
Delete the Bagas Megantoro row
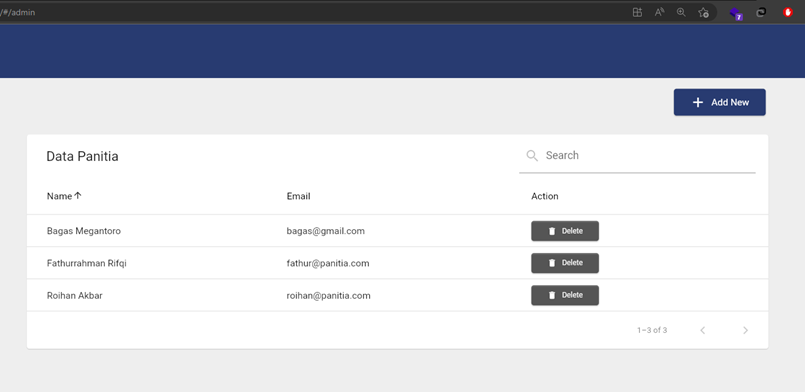coord(565,231)
